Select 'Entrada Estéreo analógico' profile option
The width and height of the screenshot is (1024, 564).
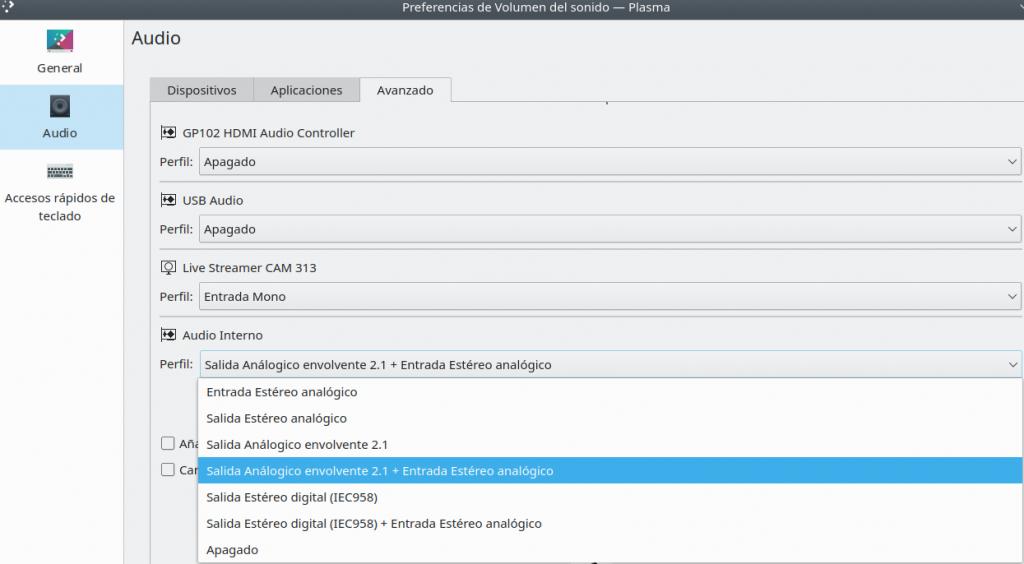point(282,392)
